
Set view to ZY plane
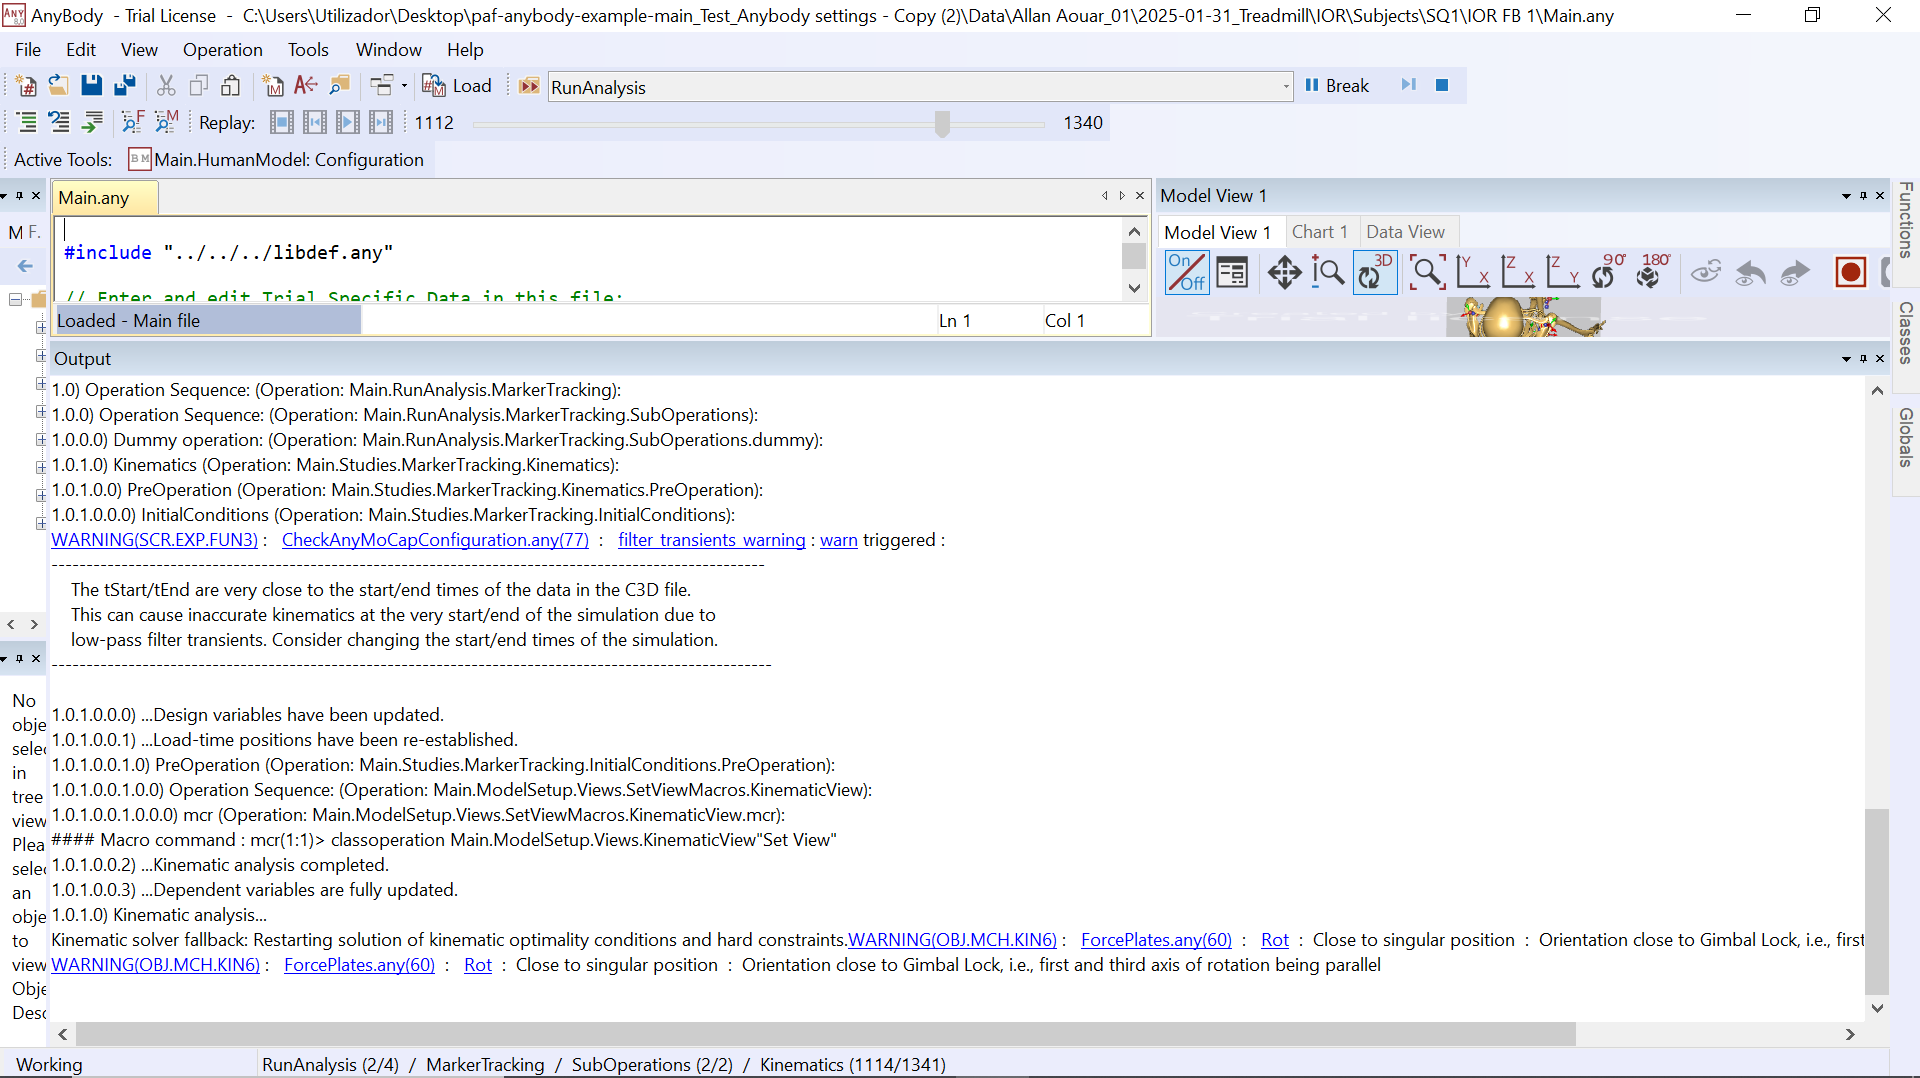tap(1562, 272)
